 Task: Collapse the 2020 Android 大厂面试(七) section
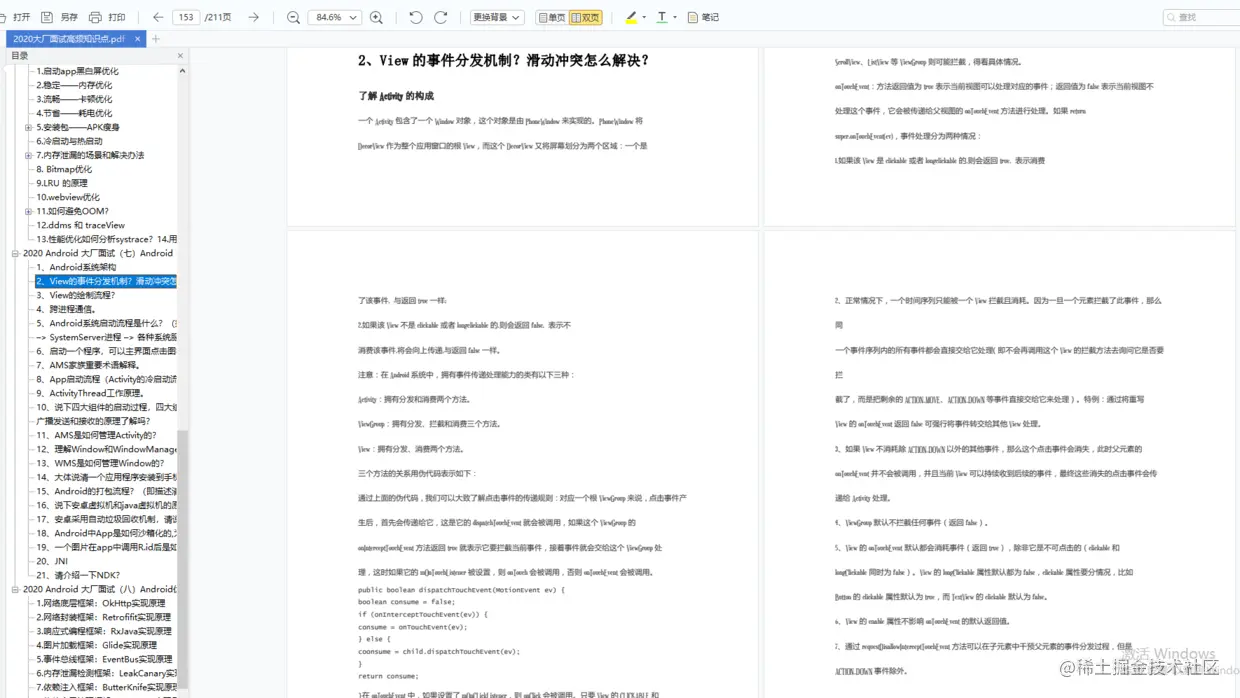(x=15, y=253)
